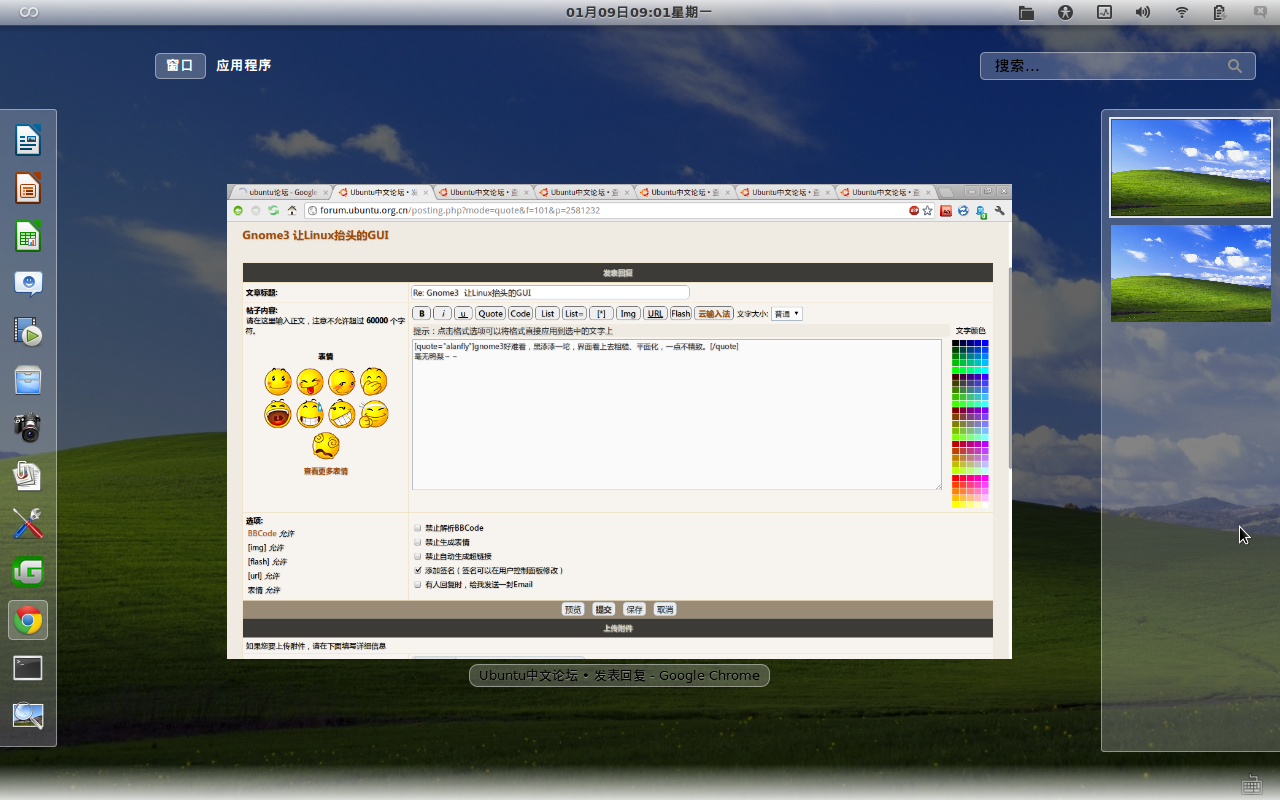
Task: Click the system monitor top bar icon
Action: [x=1104, y=12]
